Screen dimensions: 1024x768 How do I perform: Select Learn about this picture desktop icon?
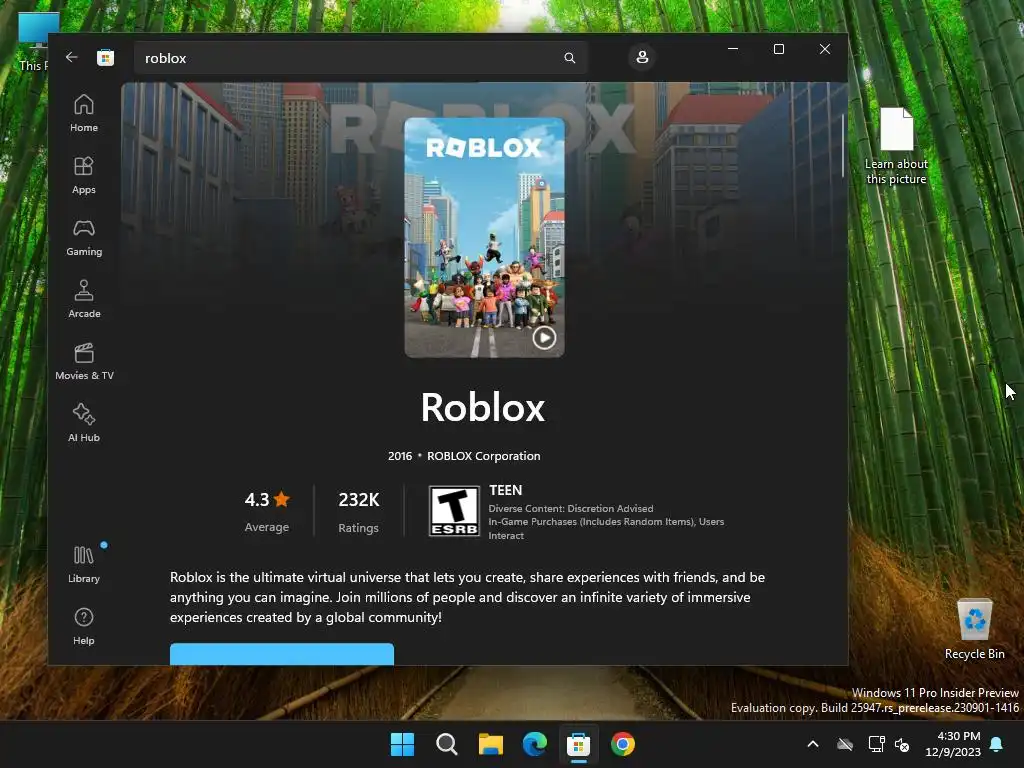[x=896, y=146]
